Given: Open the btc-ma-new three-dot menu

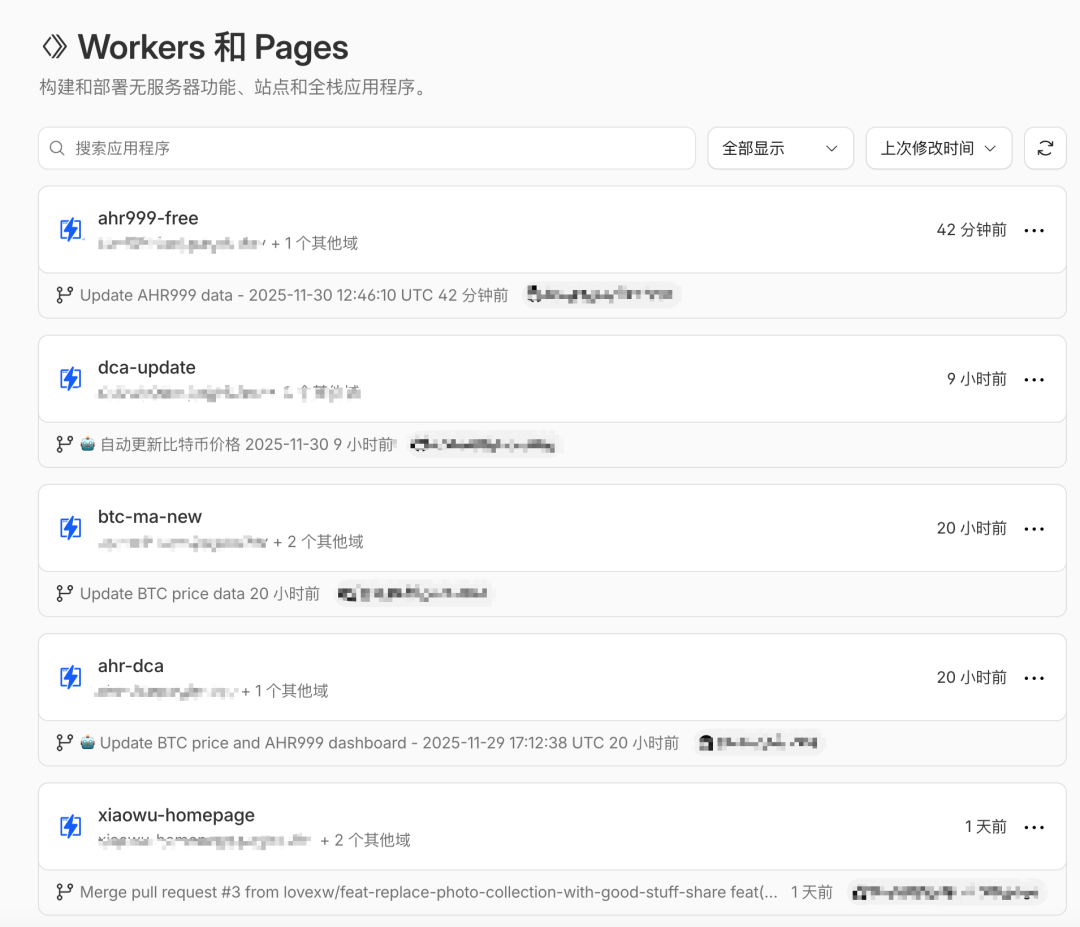Looking at the screenshot, I should [1034, 529].
